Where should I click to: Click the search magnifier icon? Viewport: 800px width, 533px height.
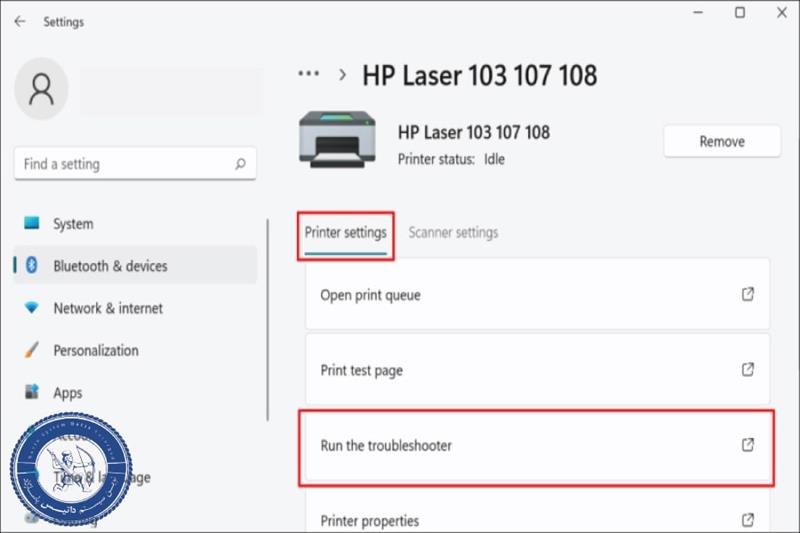(x=240, y=164)
